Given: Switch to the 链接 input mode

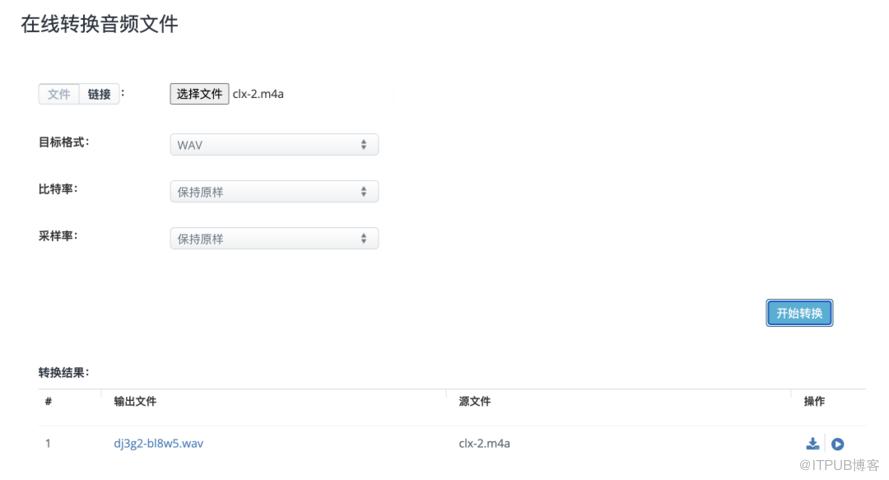Looking at the screenshot, I should click(99, 94).
